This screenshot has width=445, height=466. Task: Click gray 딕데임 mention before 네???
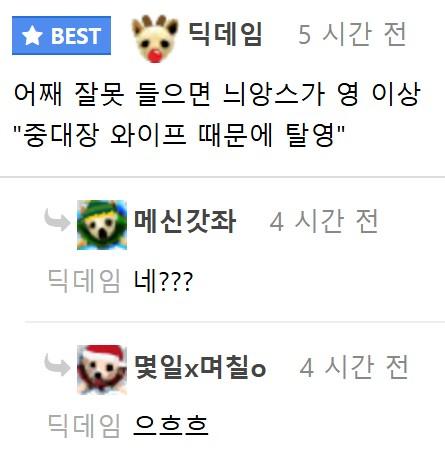click(84, 281)
